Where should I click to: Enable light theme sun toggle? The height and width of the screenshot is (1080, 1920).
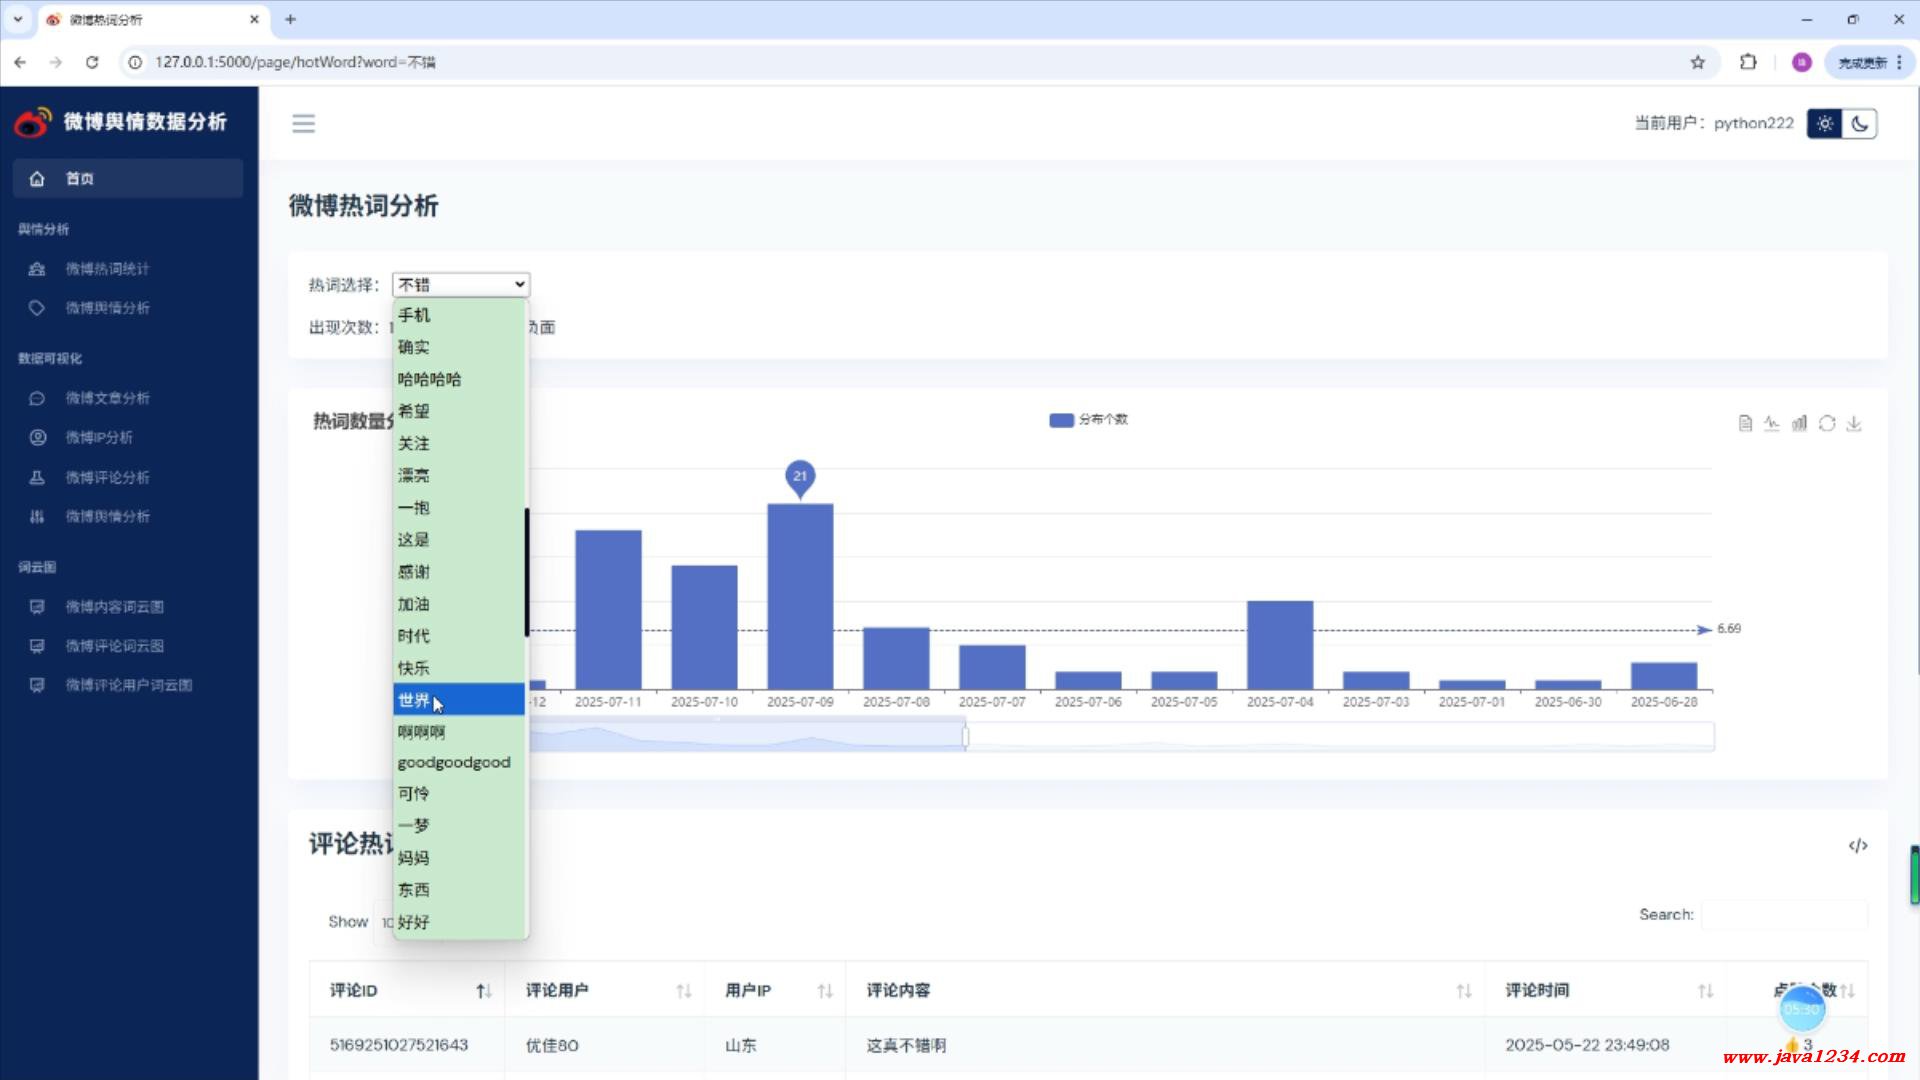(1825, 124)
